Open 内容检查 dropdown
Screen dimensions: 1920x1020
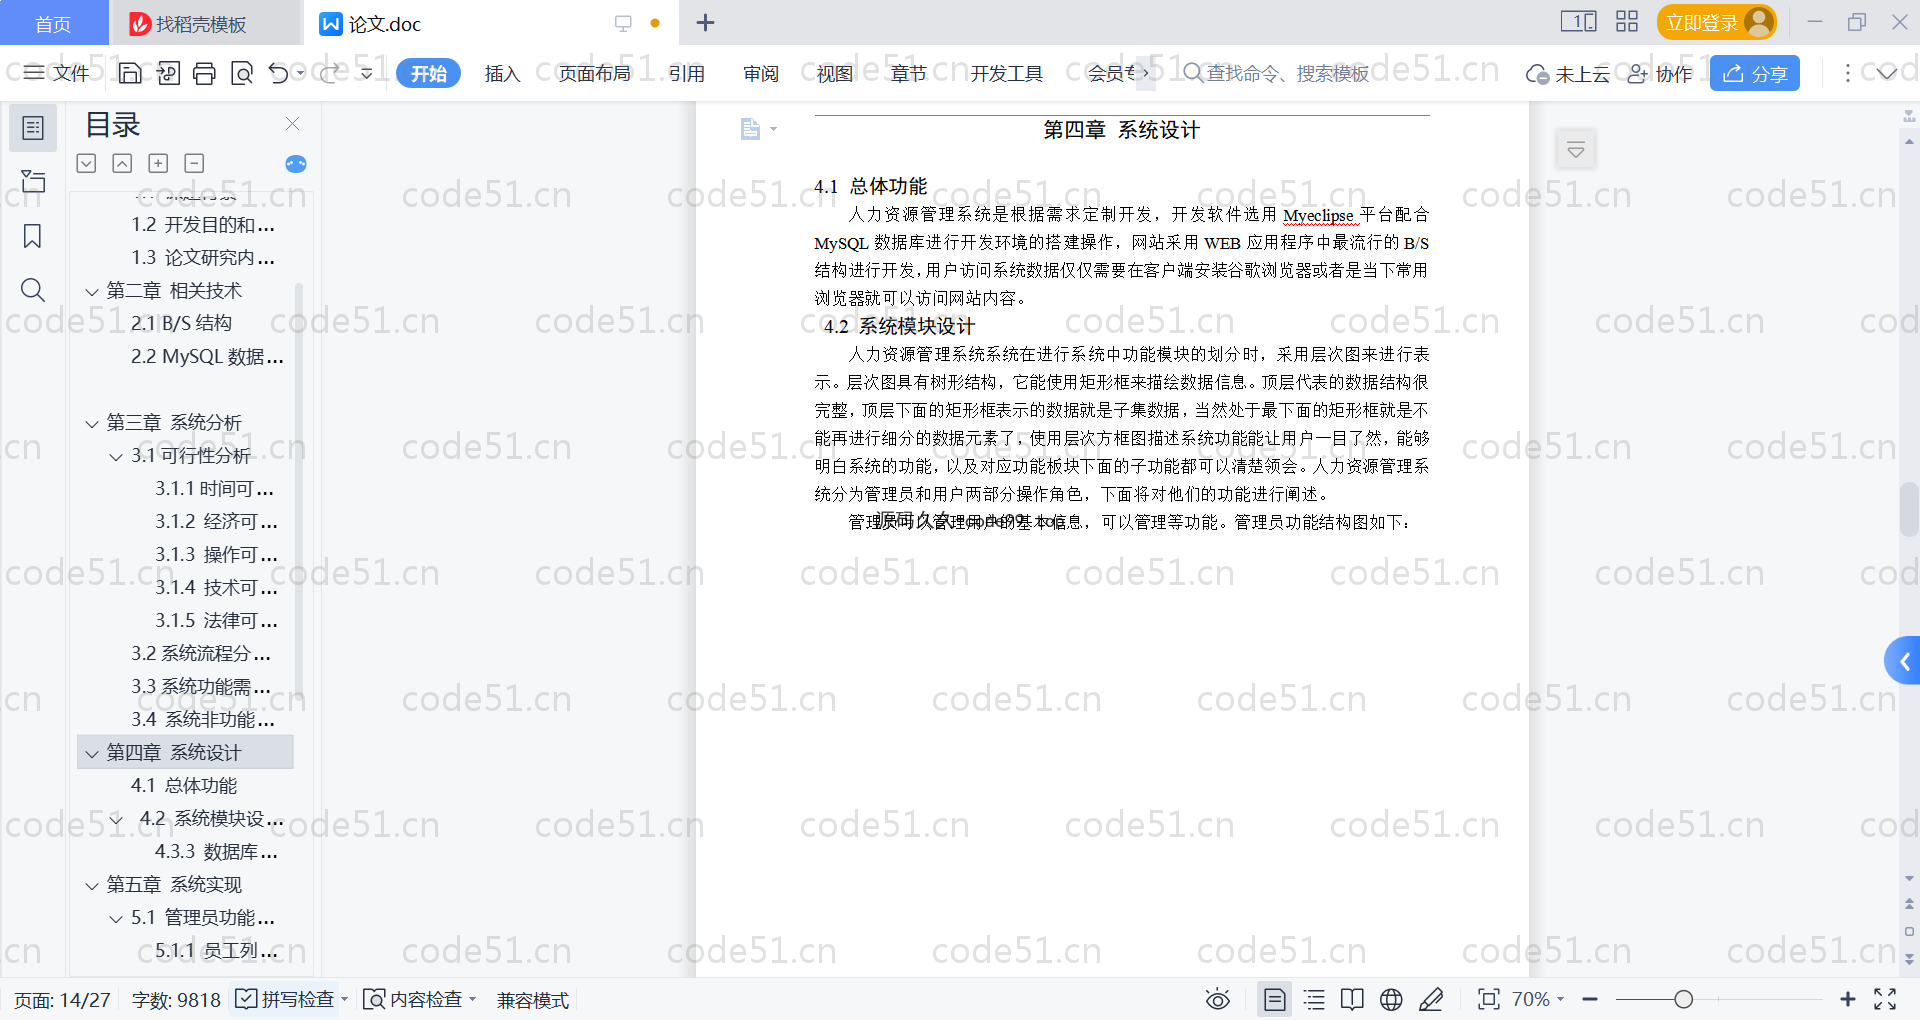[419, 999]
